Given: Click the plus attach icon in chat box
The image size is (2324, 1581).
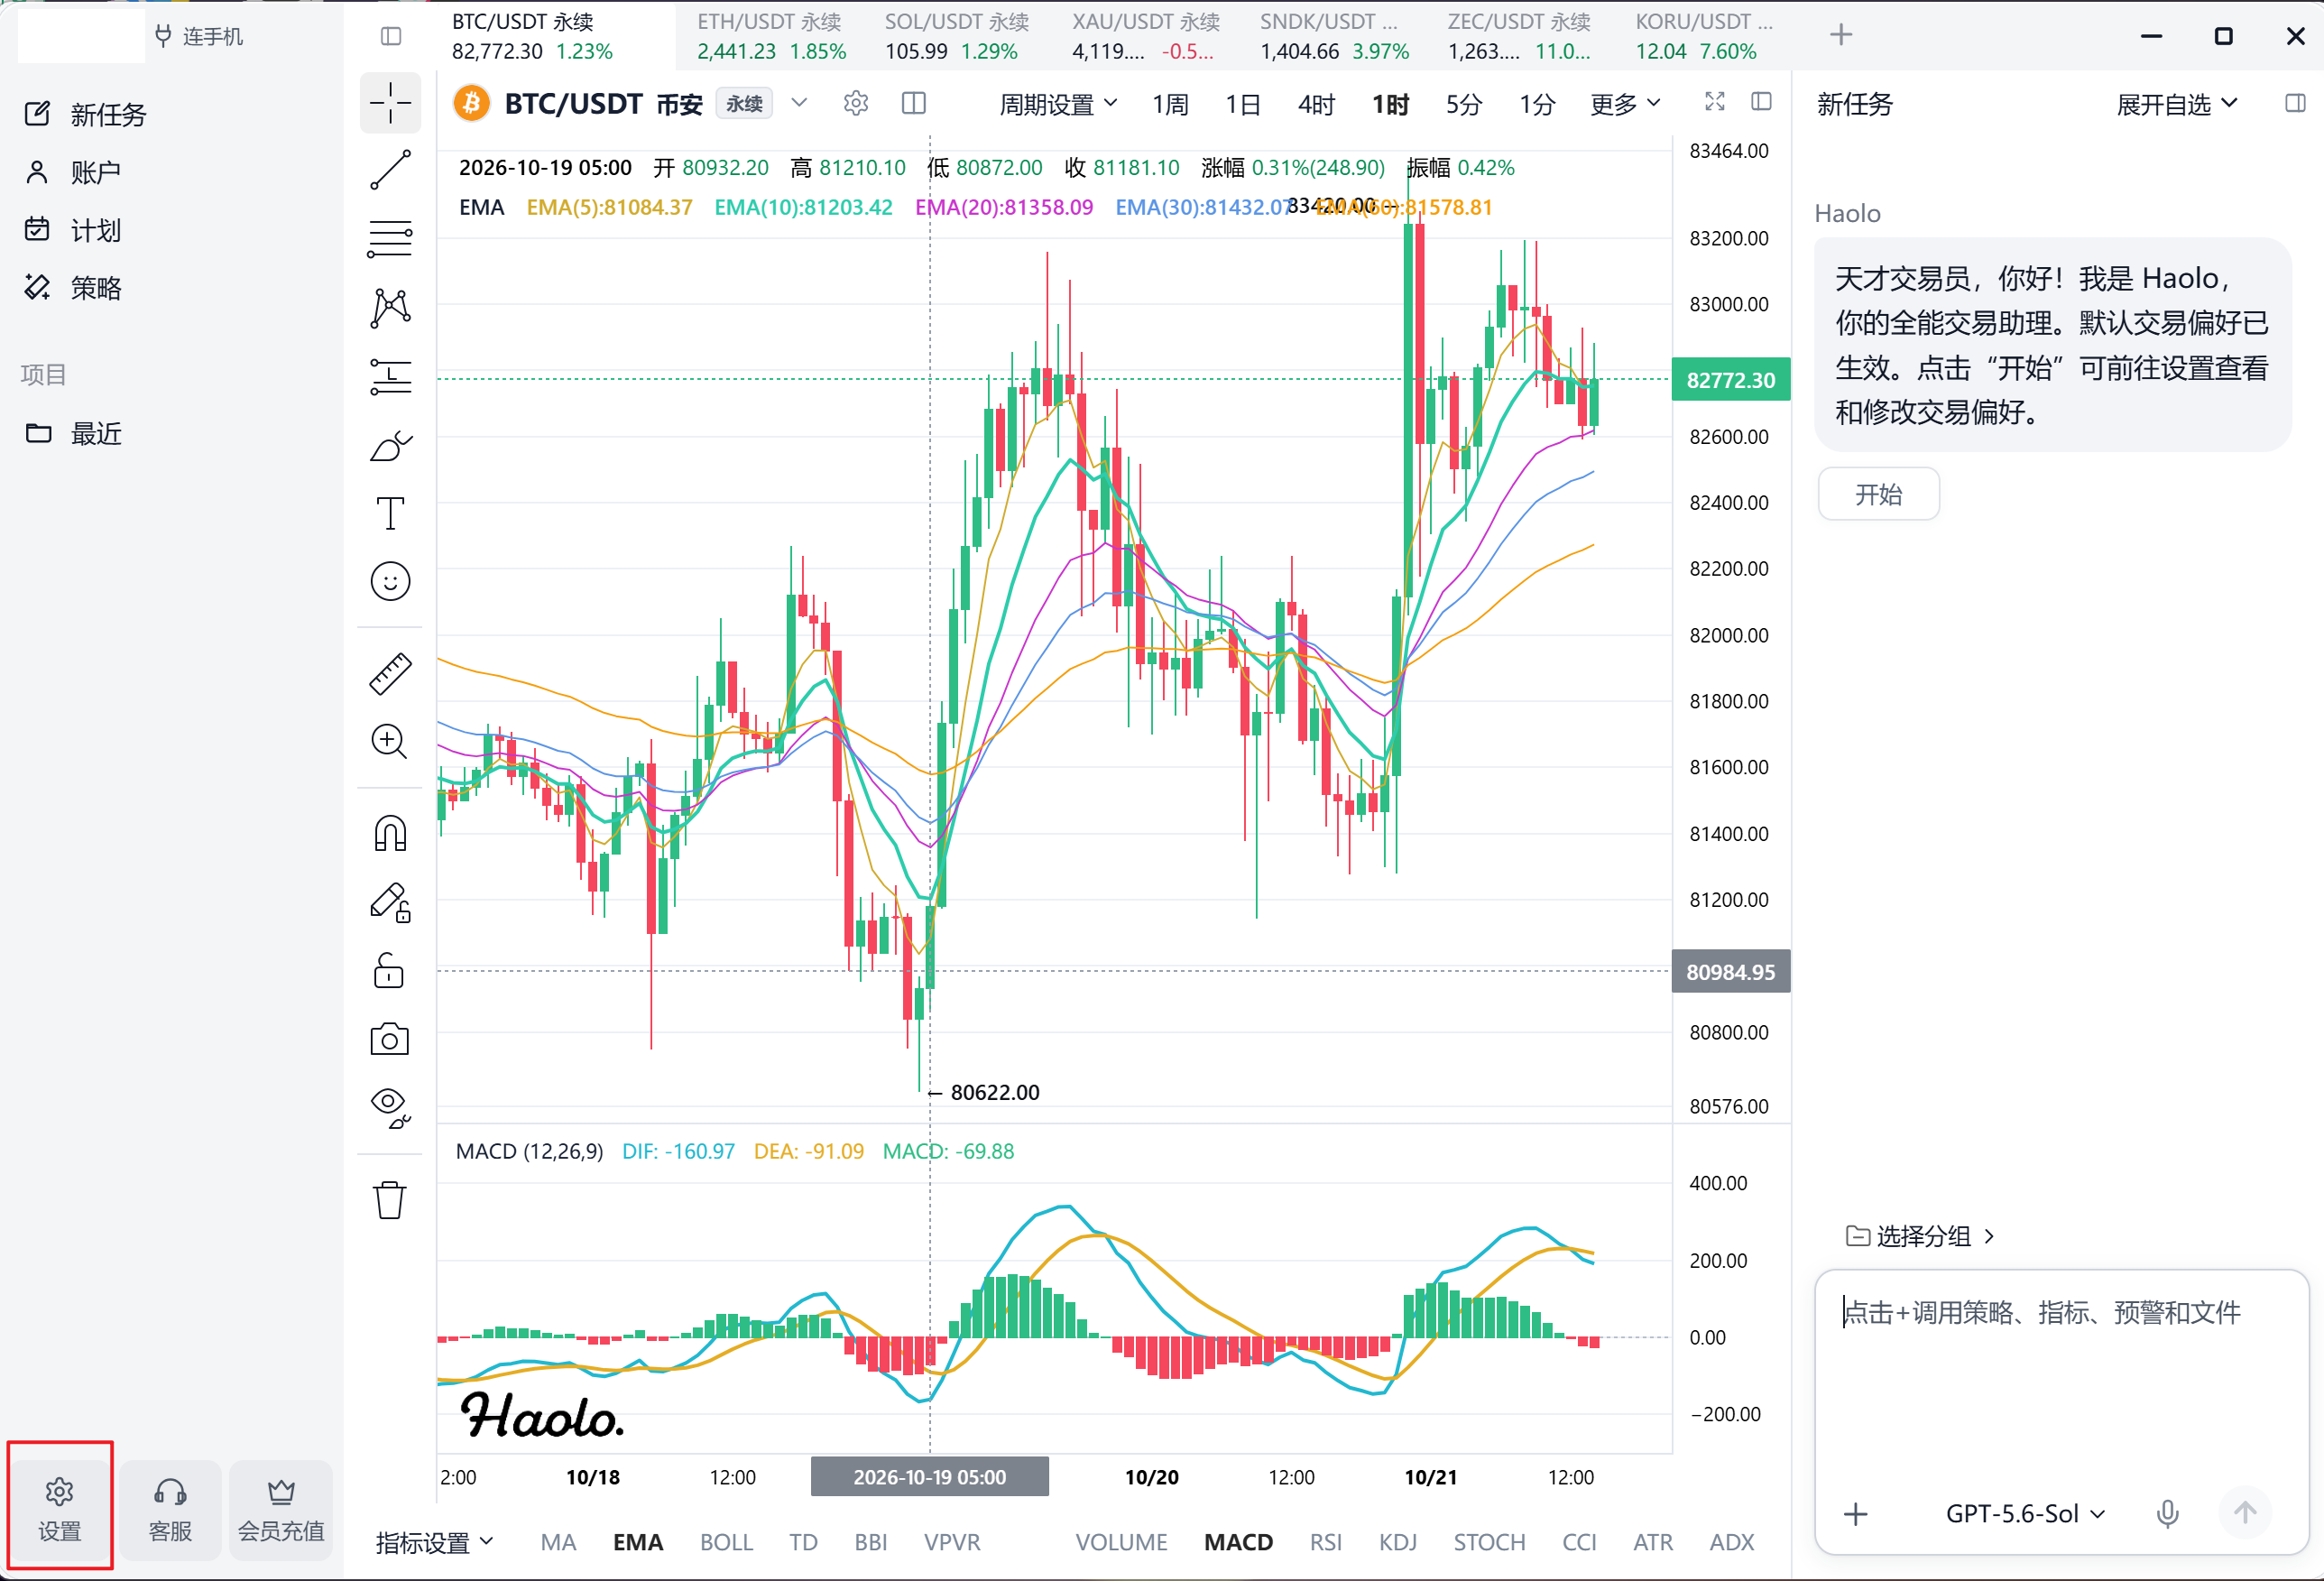Looking at the screenshot, I should coord(1856,1513).
